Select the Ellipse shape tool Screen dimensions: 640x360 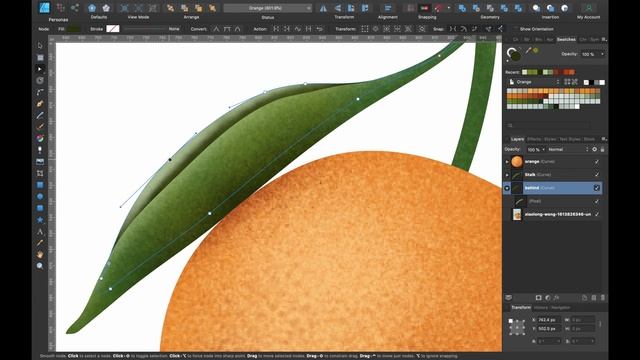pyautogui.click(x=40, y=196)
